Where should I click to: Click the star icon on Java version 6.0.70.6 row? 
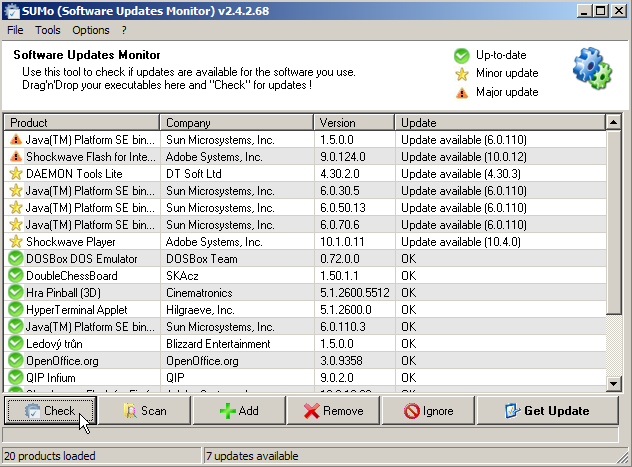coord(16,224)
